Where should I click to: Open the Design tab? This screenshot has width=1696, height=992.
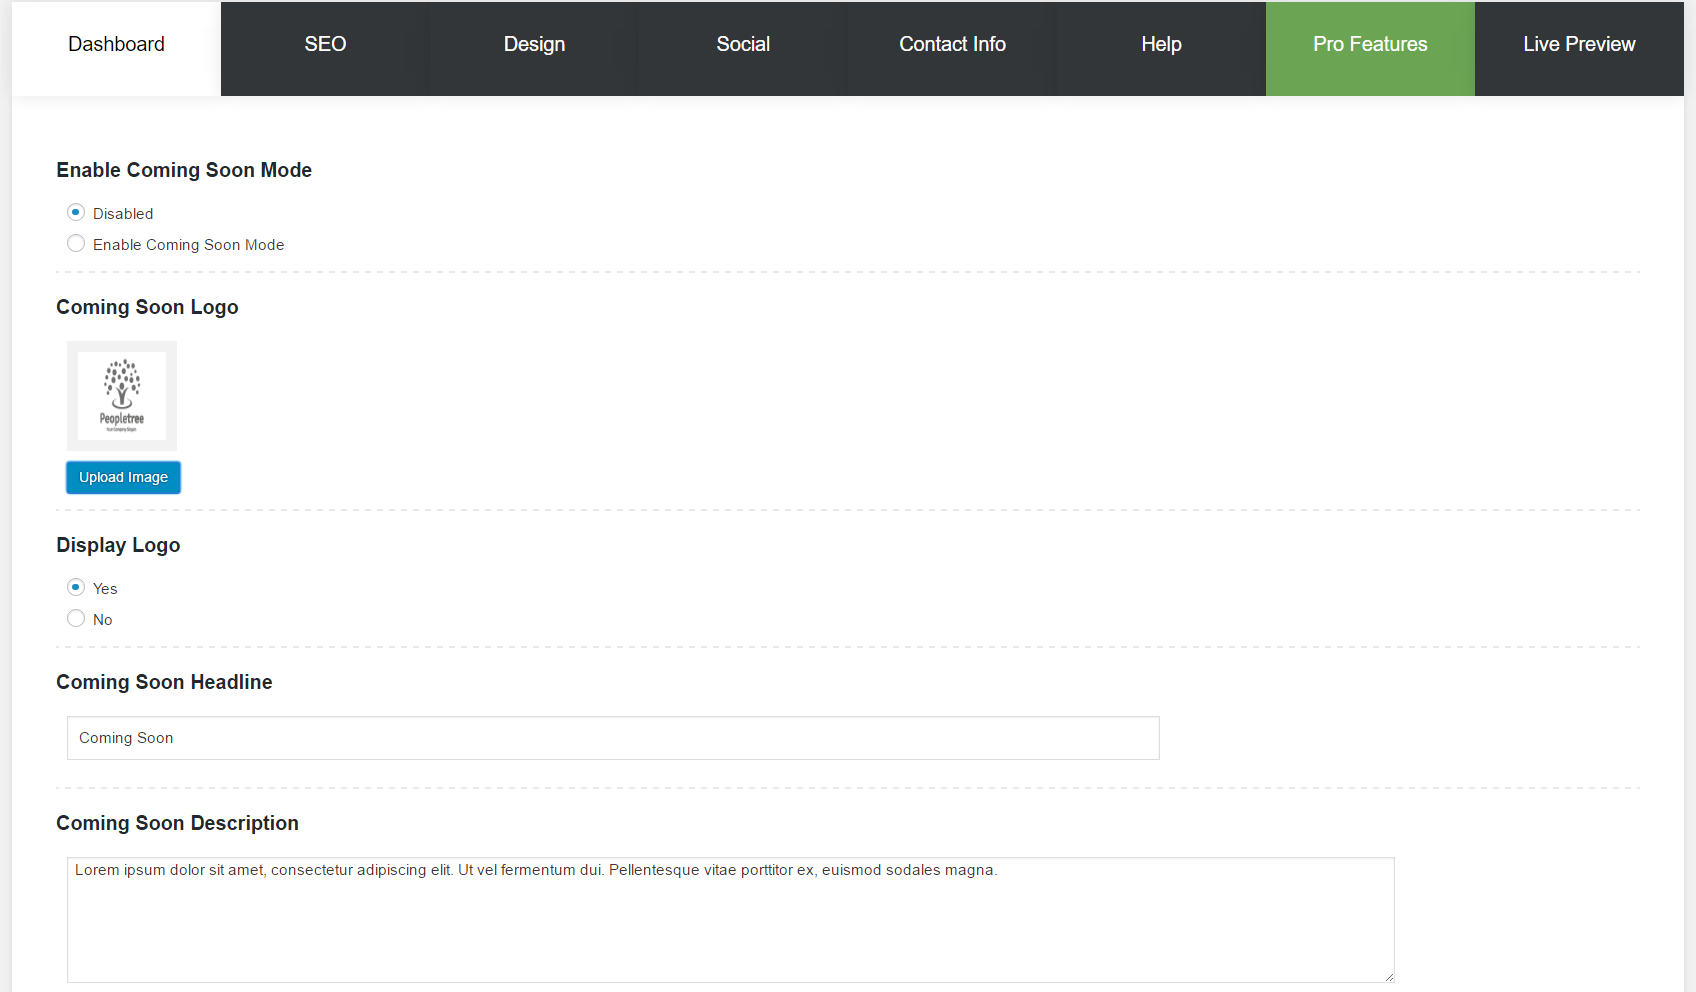coord(534,48)
